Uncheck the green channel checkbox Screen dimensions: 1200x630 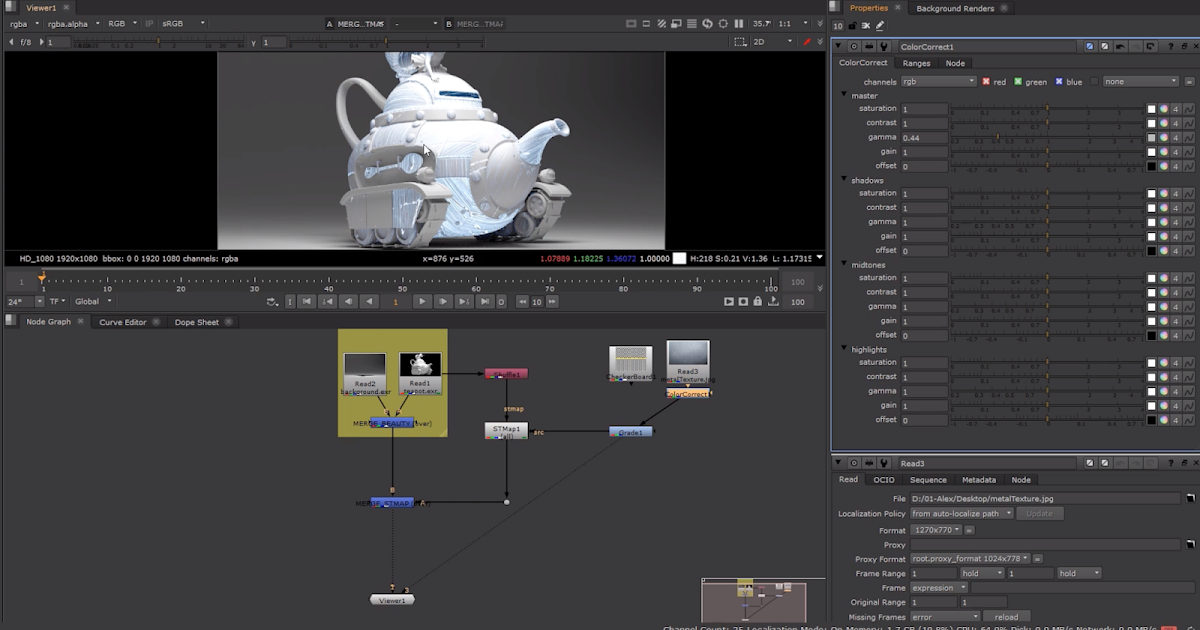coord(1018,81)
